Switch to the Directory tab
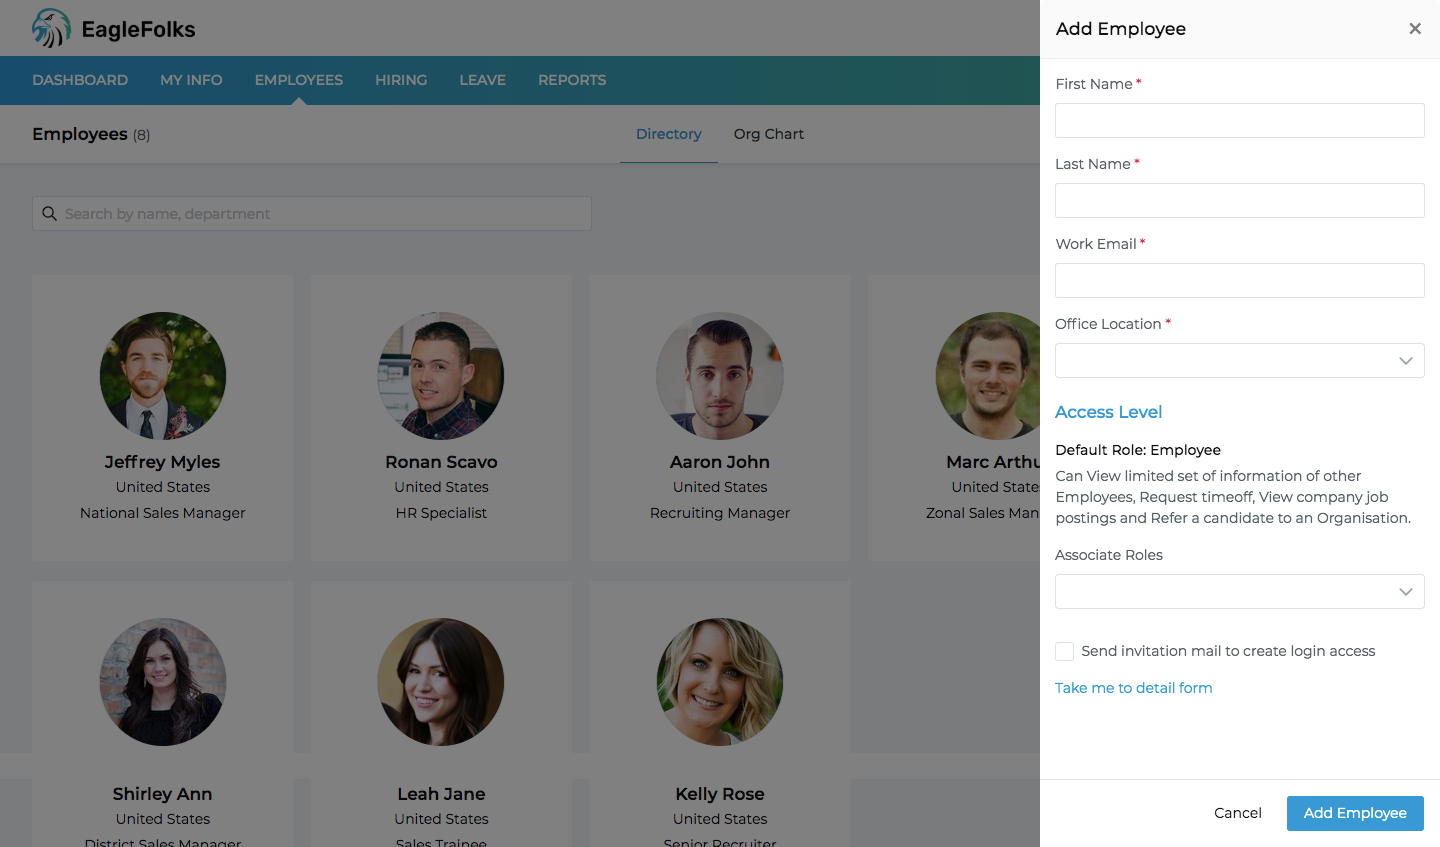 [669, 134]
